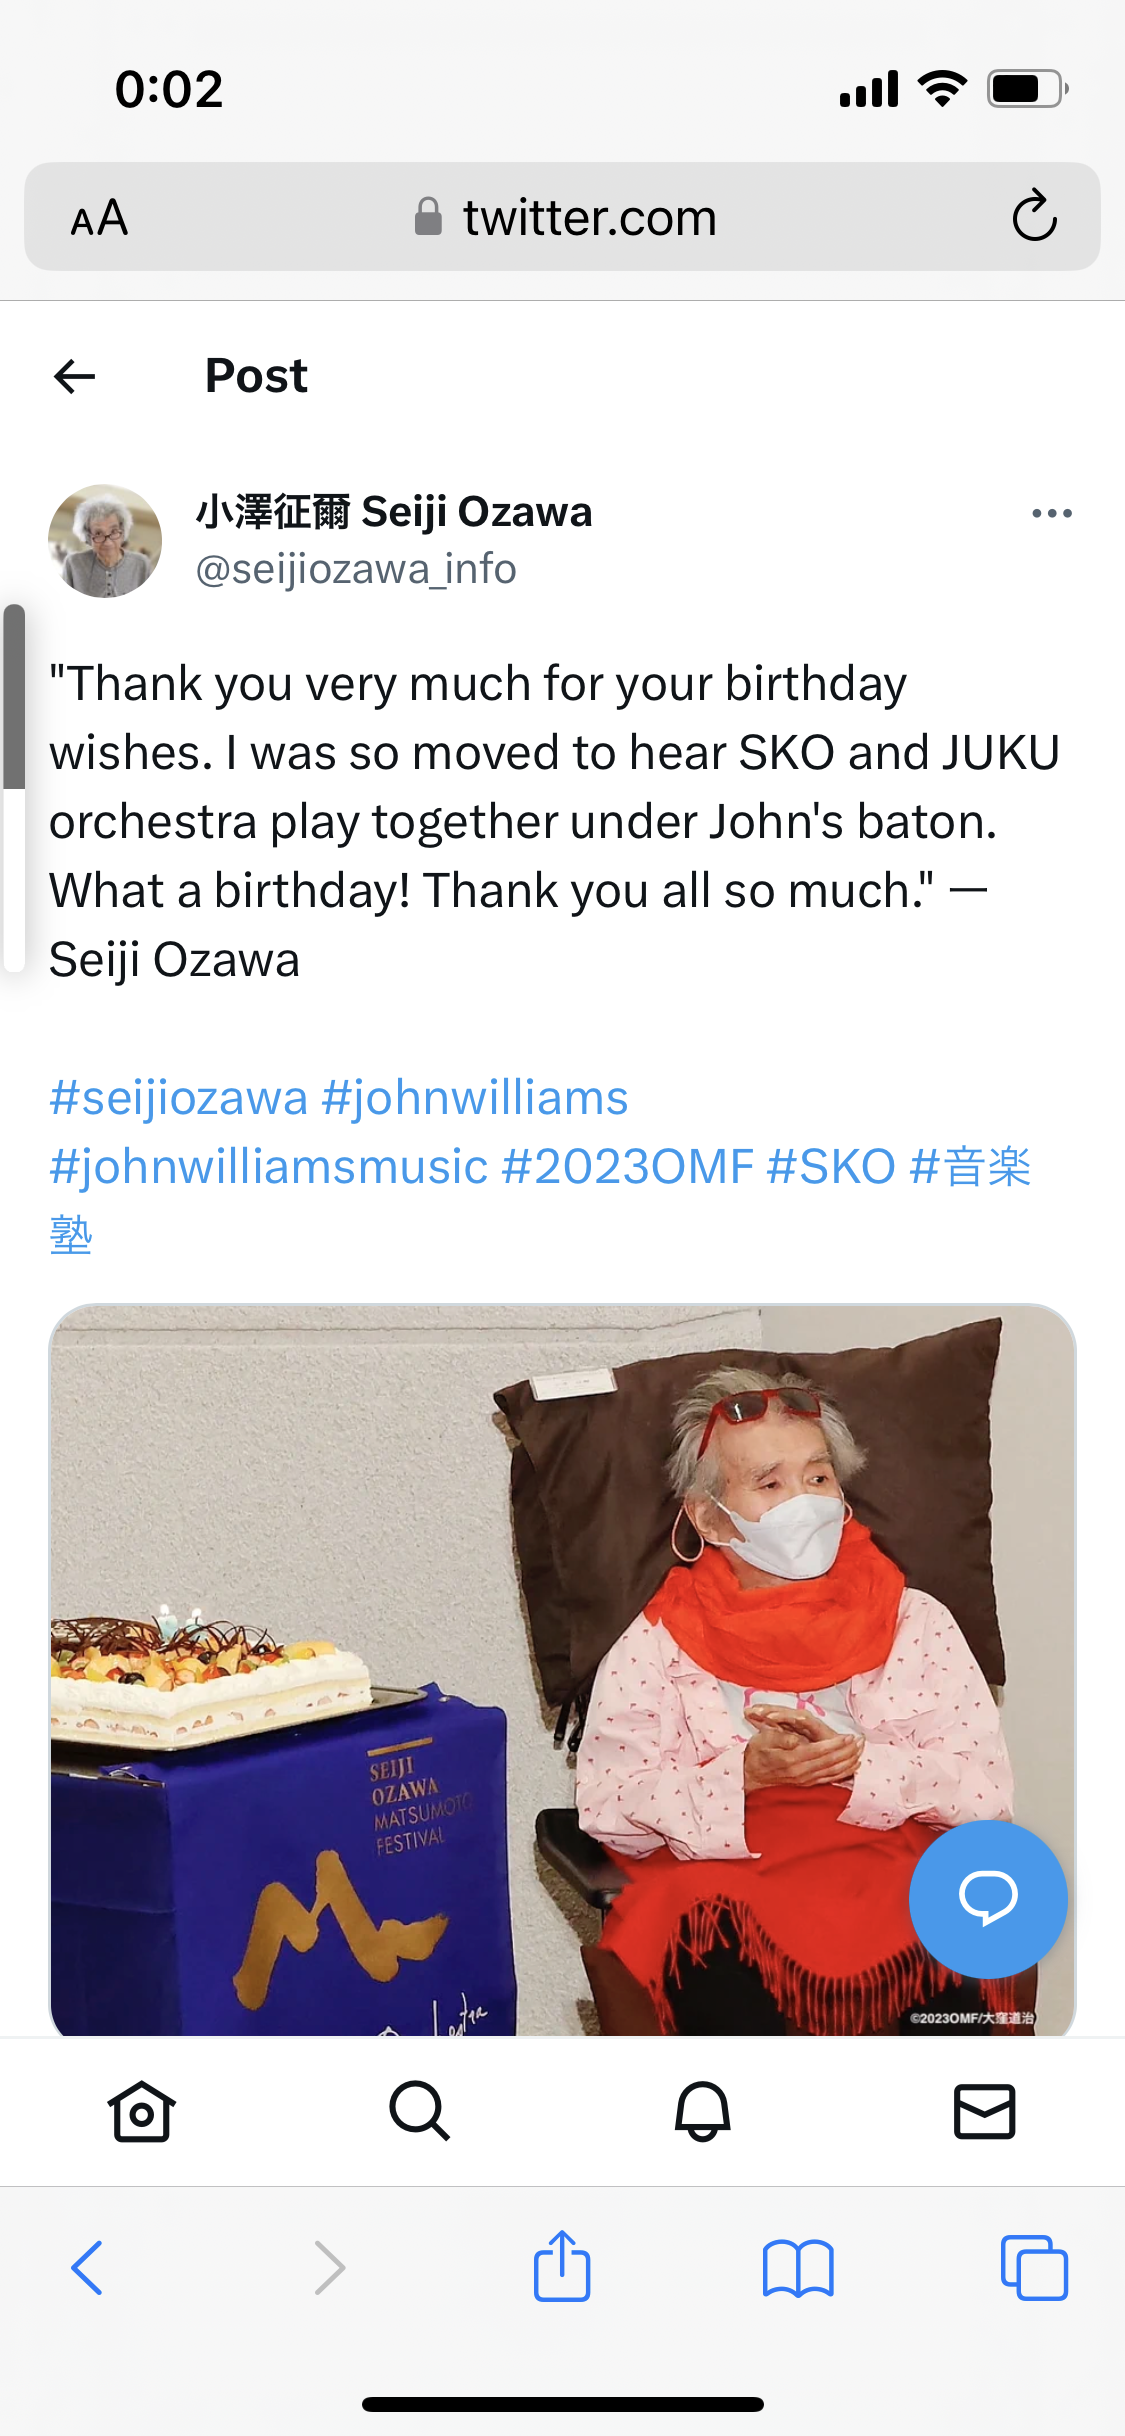Open the Notifications bell tab
The image size is (1125, 2436).
703,2111
